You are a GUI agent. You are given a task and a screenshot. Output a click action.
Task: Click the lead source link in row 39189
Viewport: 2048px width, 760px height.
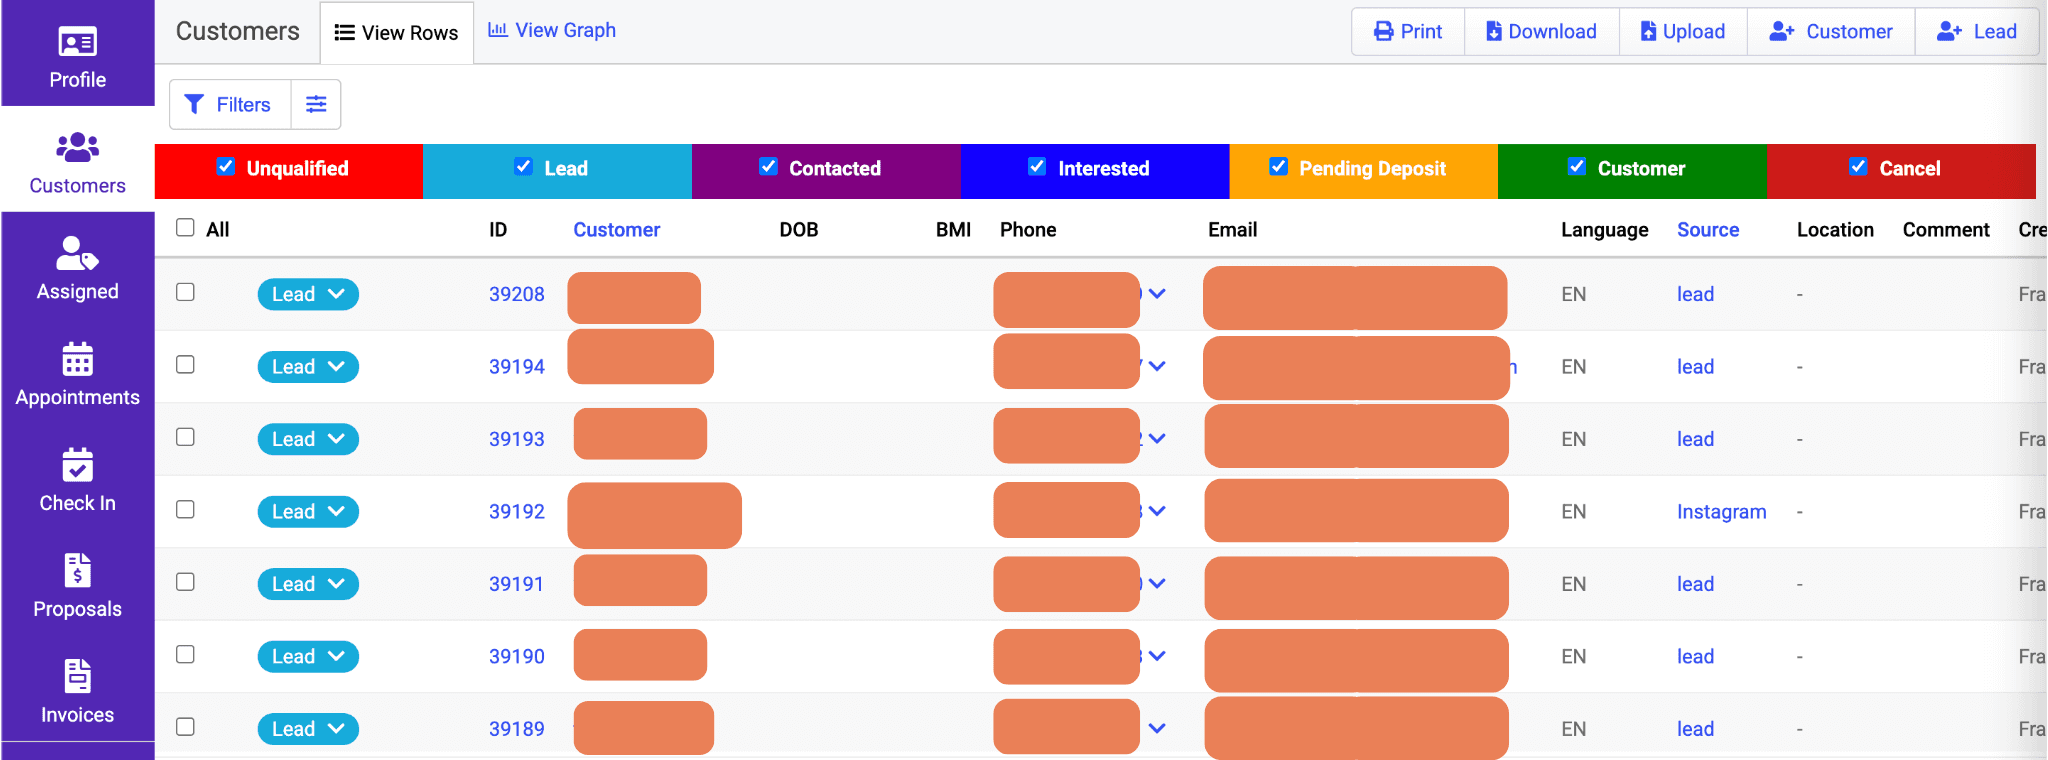(x=1695, y=729)
